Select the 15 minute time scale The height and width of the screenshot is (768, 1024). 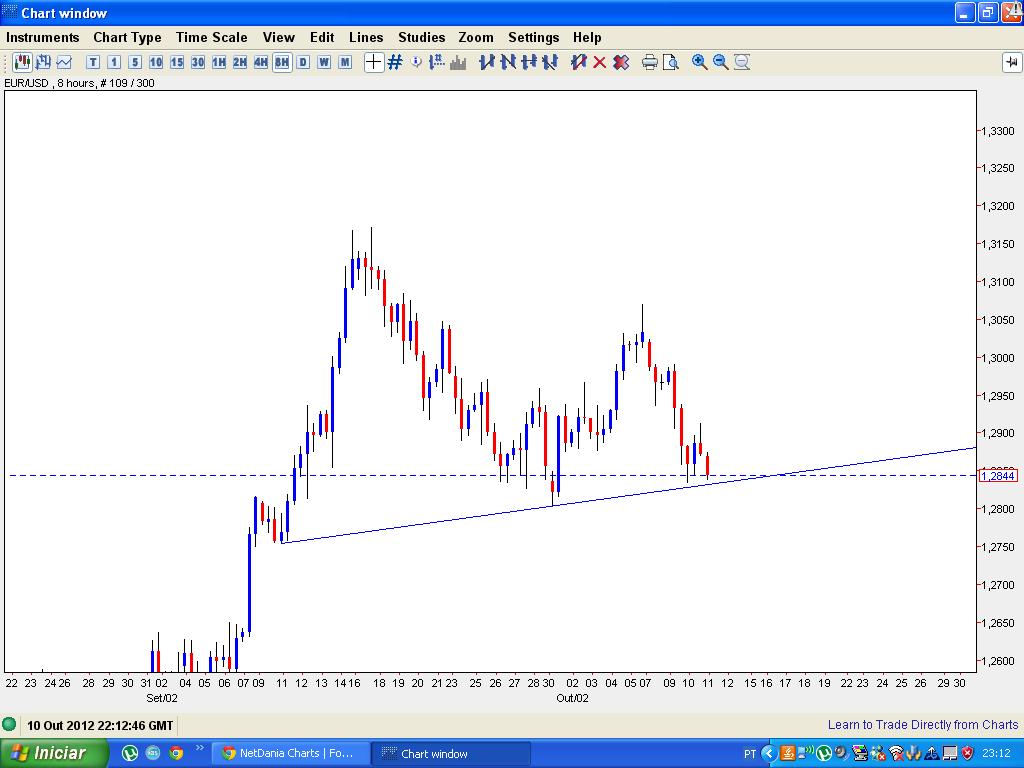tap(177, 62)
